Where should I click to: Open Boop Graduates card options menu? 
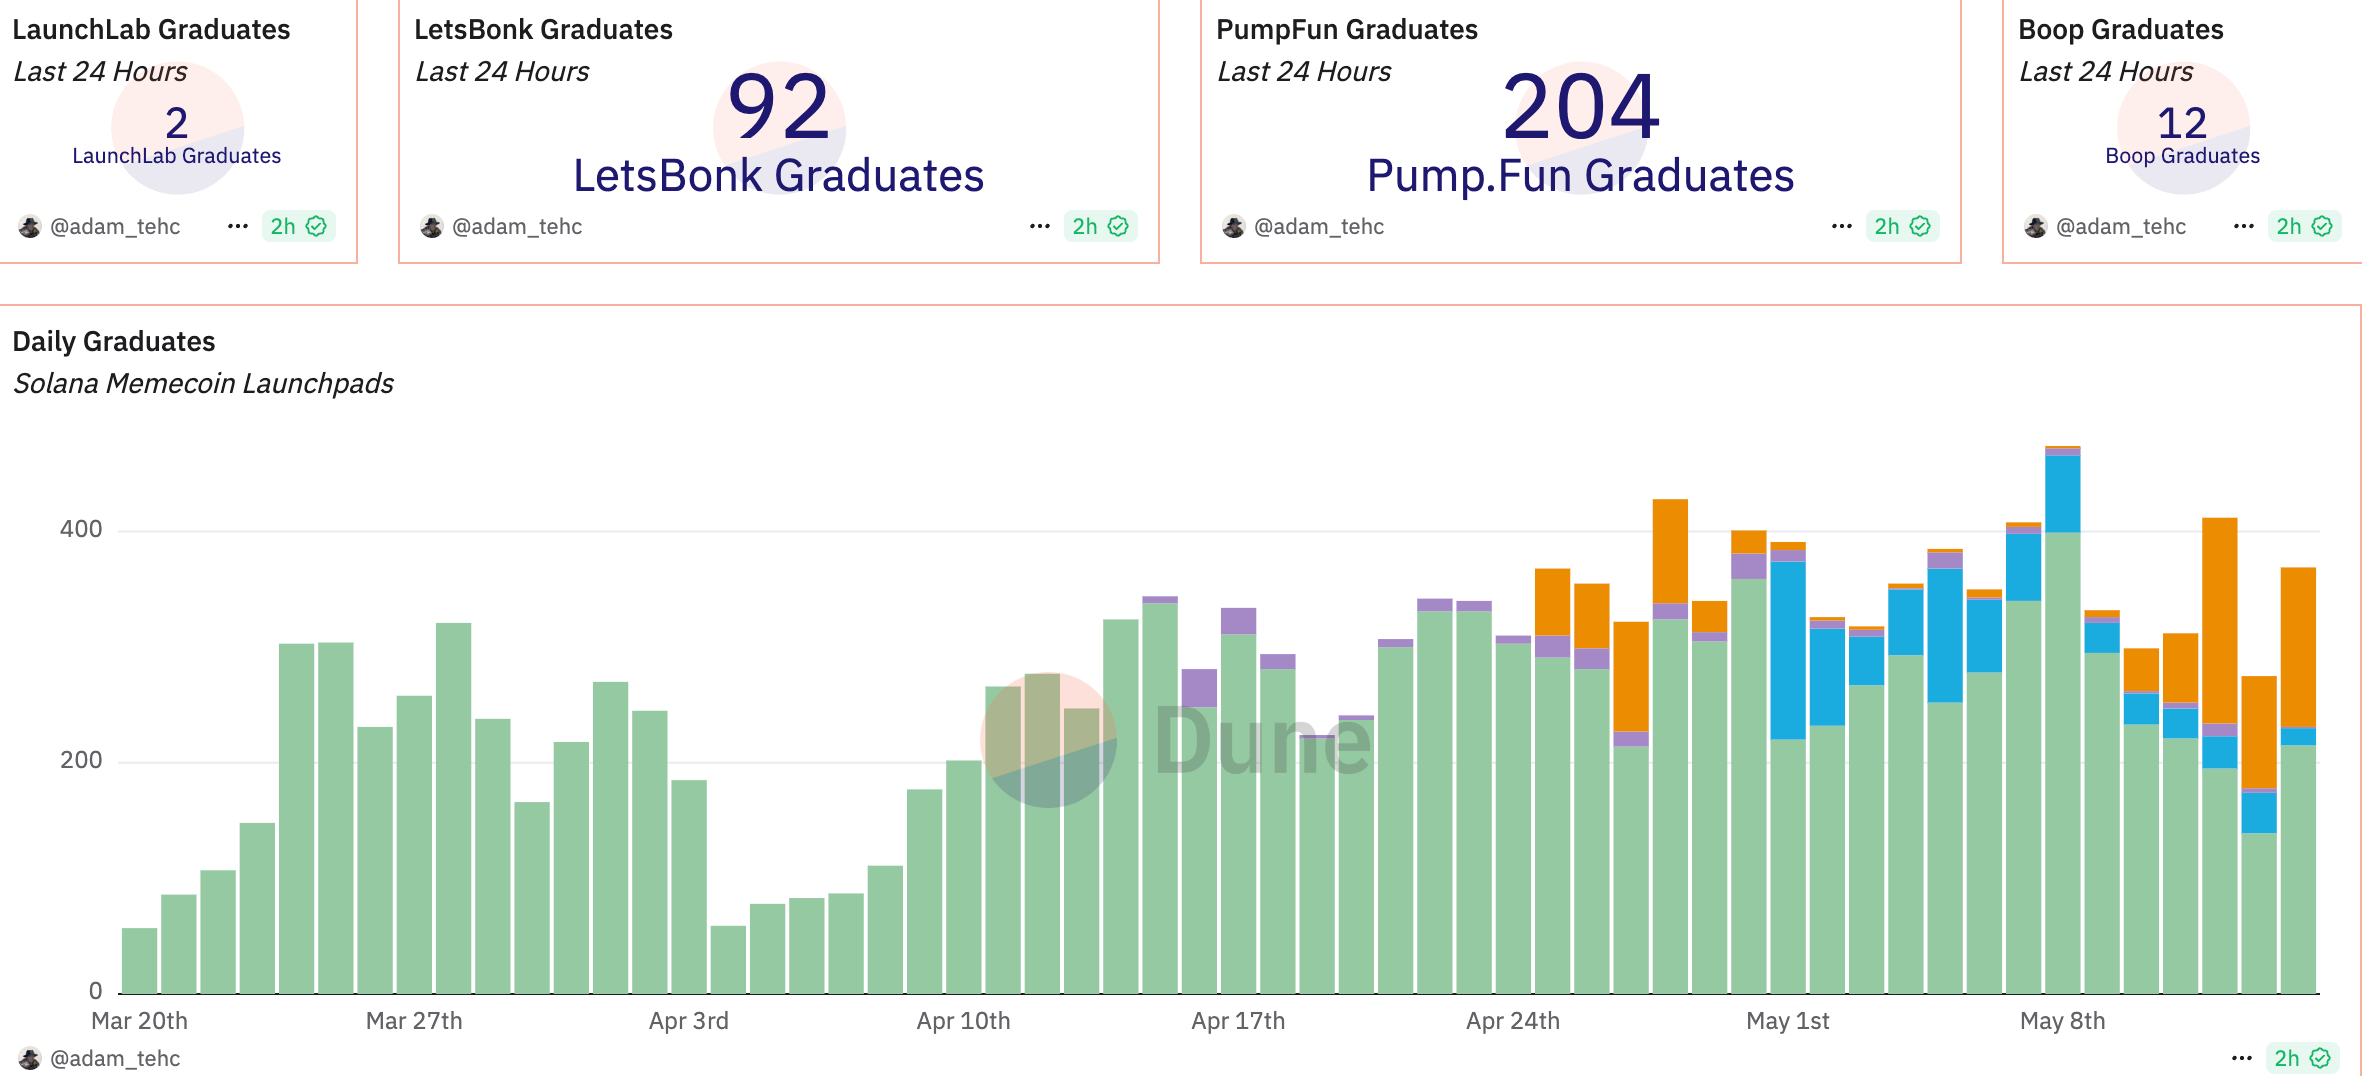(x=2243, y=226)
